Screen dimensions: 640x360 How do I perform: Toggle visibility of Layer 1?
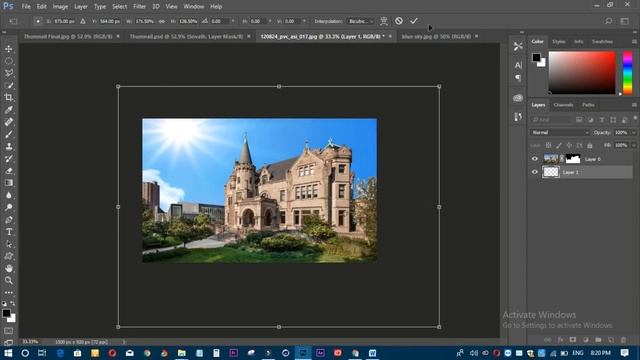point(535,172)
